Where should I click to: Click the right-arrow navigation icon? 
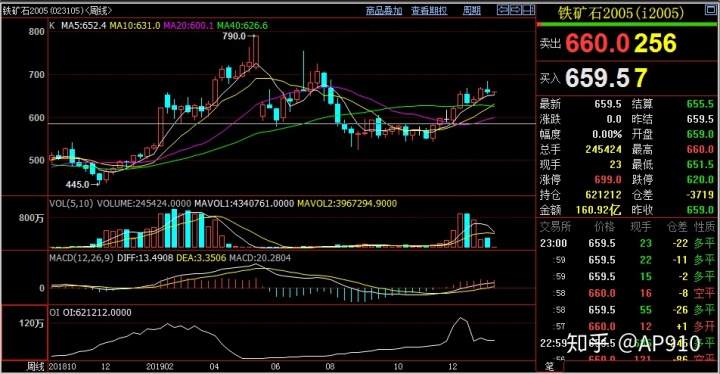tap(516, 9)
